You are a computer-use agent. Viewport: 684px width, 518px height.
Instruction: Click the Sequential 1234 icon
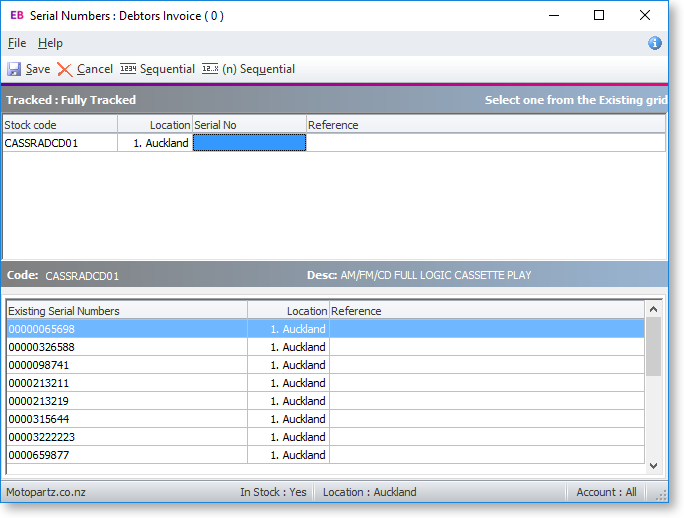click(128, 69)
